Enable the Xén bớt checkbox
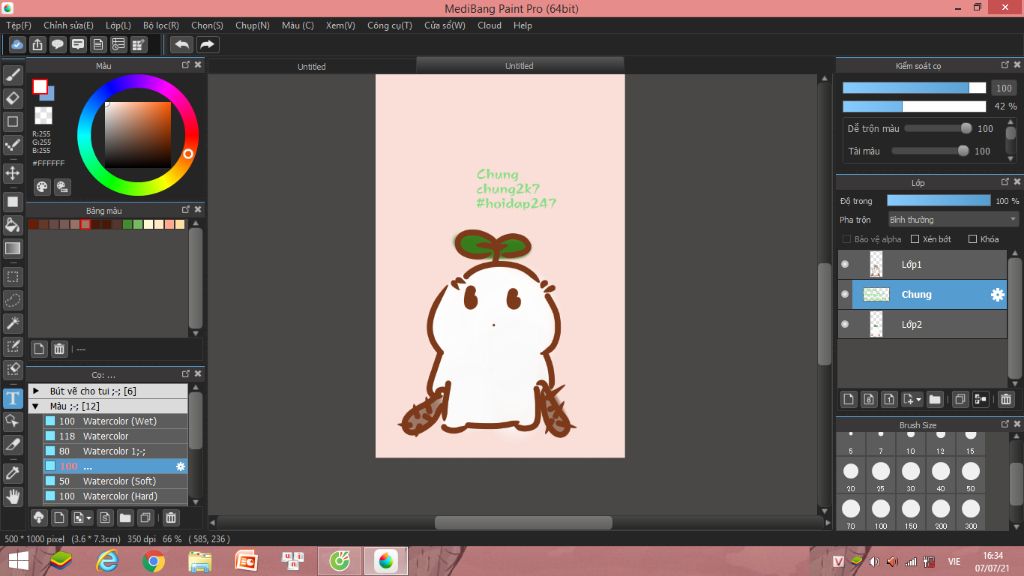The image size is (1024, 576). click(x=915, y=239)
